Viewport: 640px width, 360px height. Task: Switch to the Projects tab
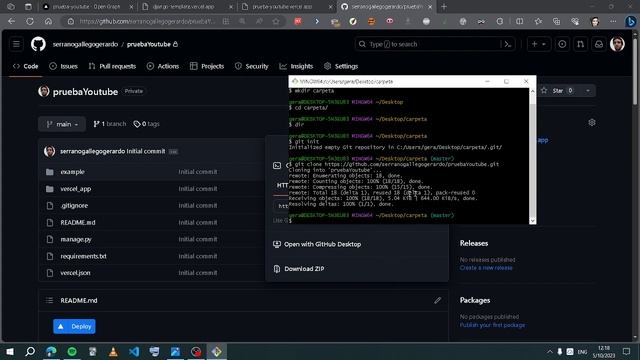coord(207,66)
